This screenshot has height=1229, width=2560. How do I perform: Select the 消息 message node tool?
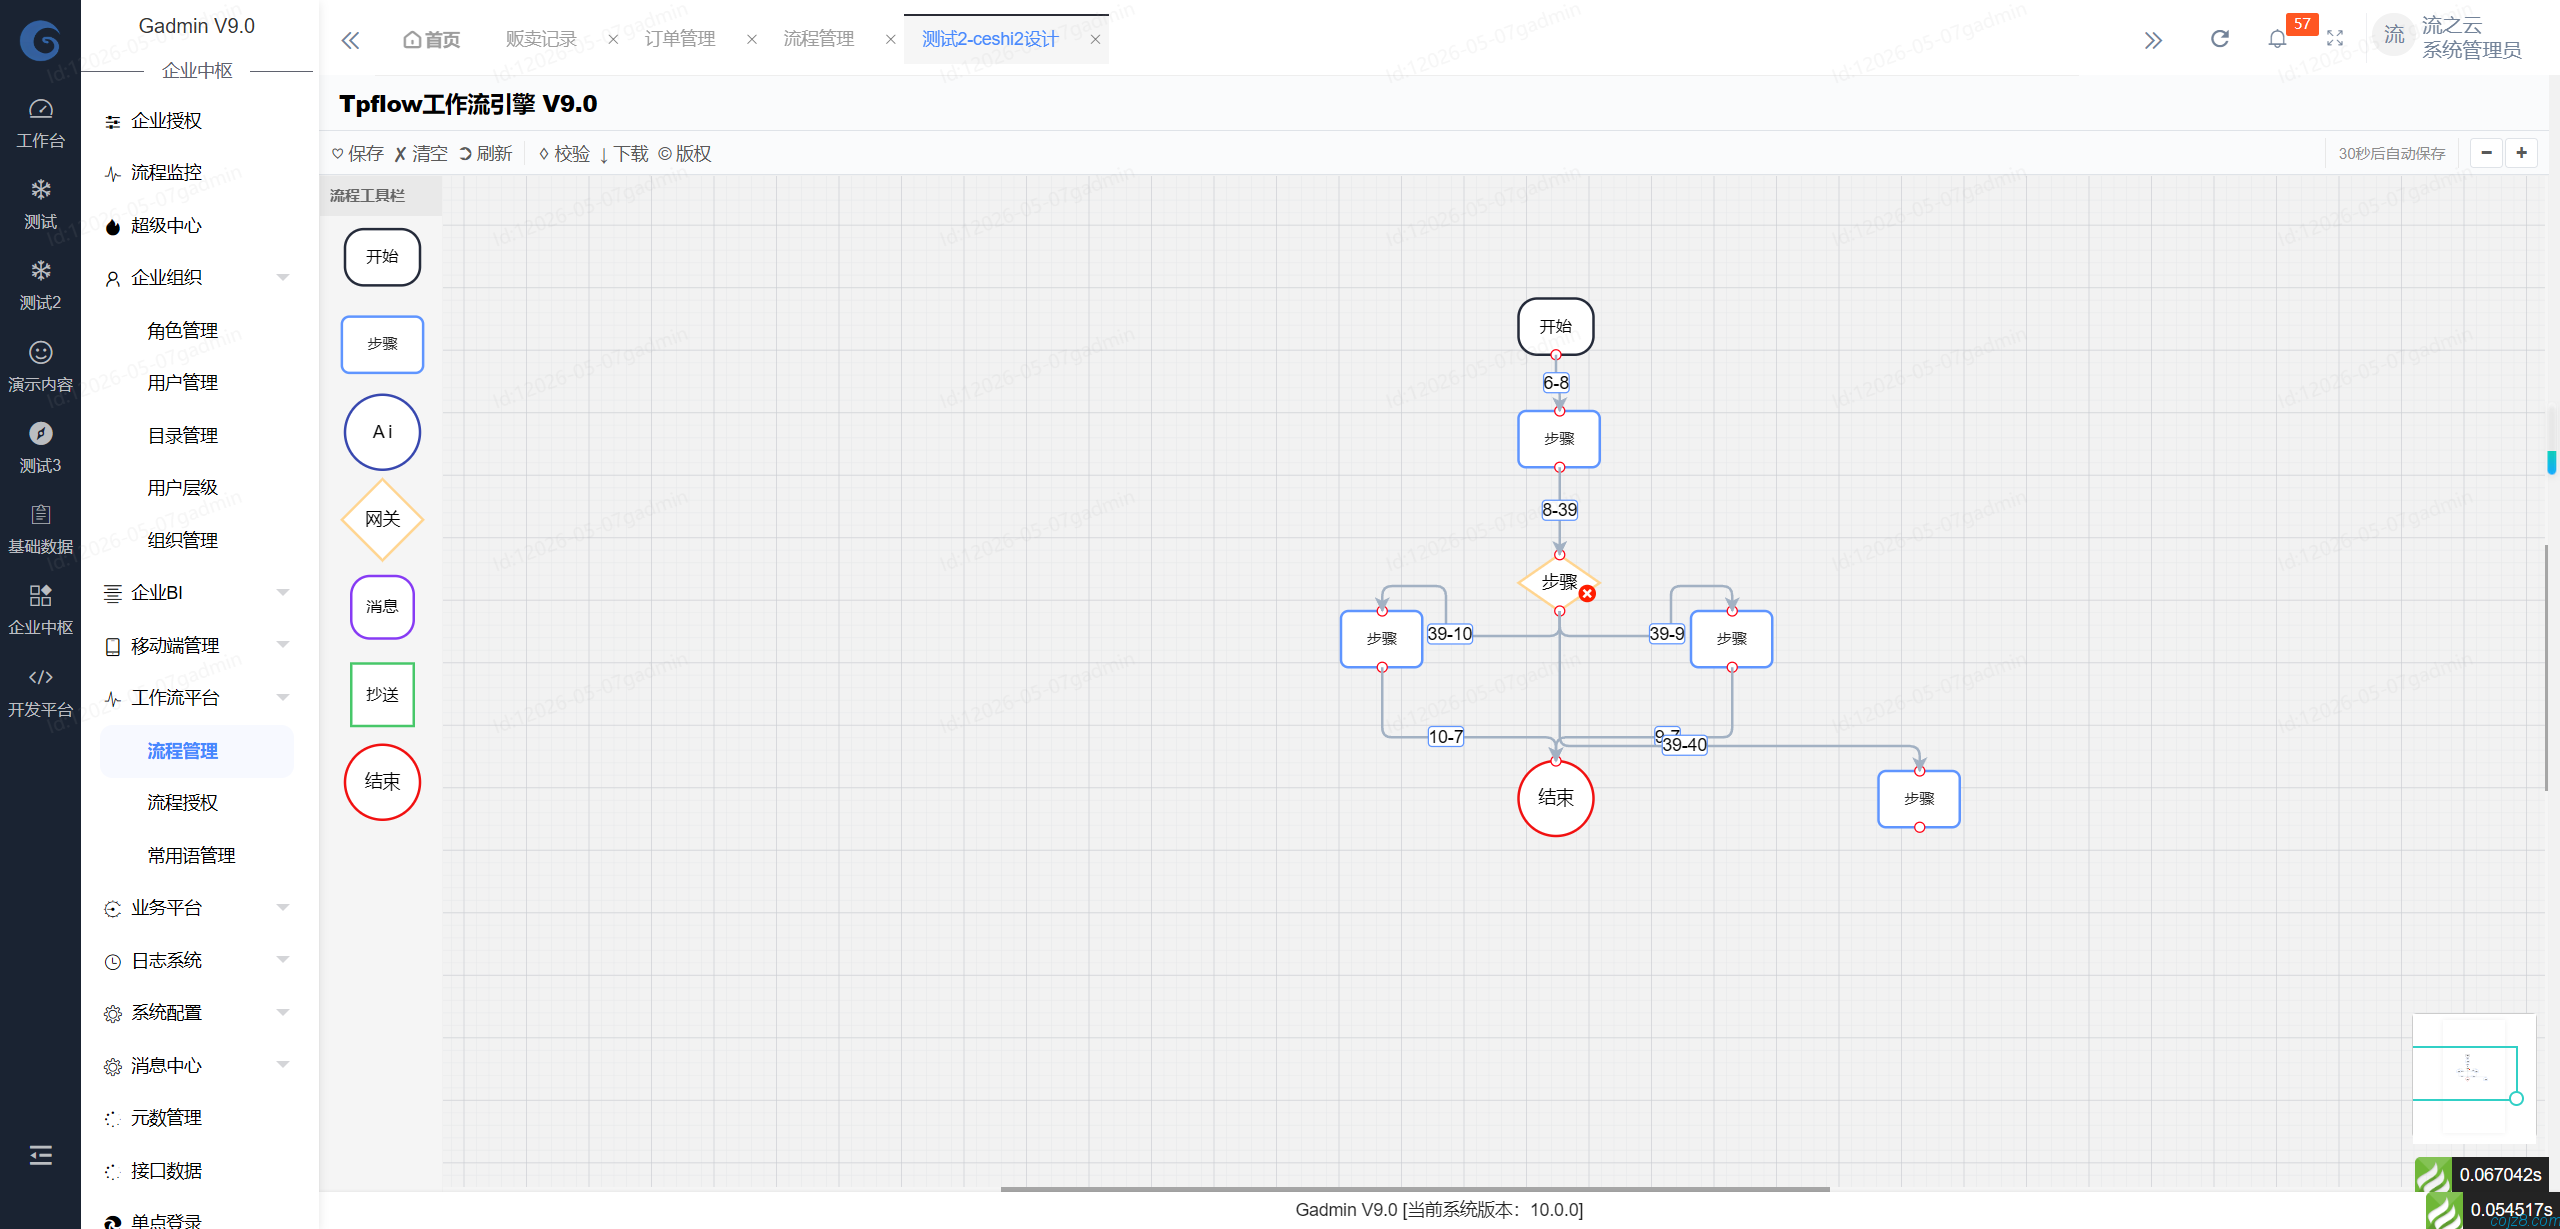[x=382, y=607]
